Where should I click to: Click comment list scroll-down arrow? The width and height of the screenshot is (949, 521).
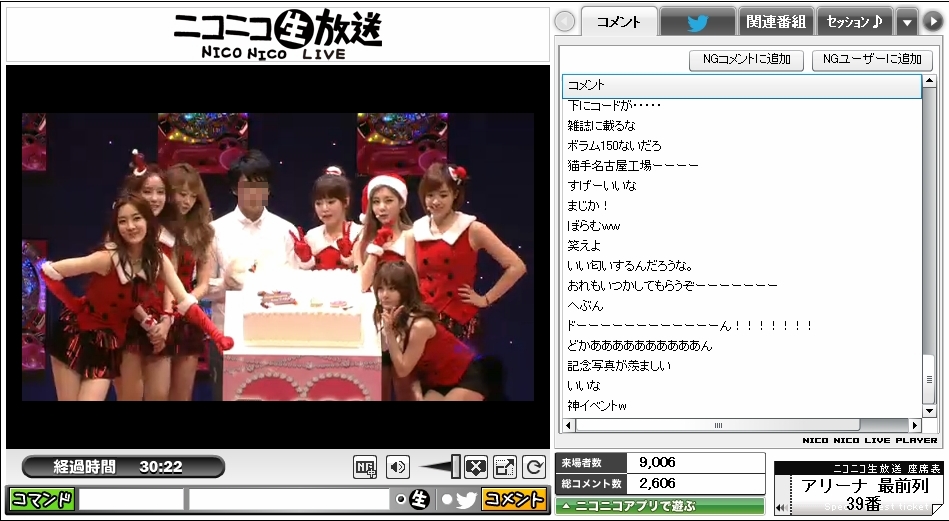coord(929,410)
